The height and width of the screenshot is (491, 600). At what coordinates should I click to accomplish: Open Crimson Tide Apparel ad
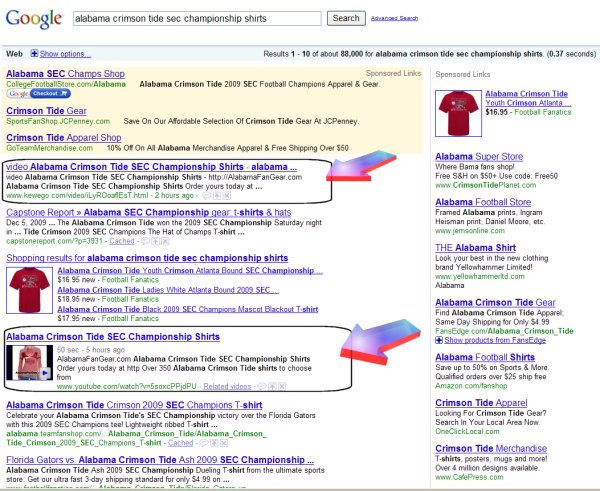(481, 403)
